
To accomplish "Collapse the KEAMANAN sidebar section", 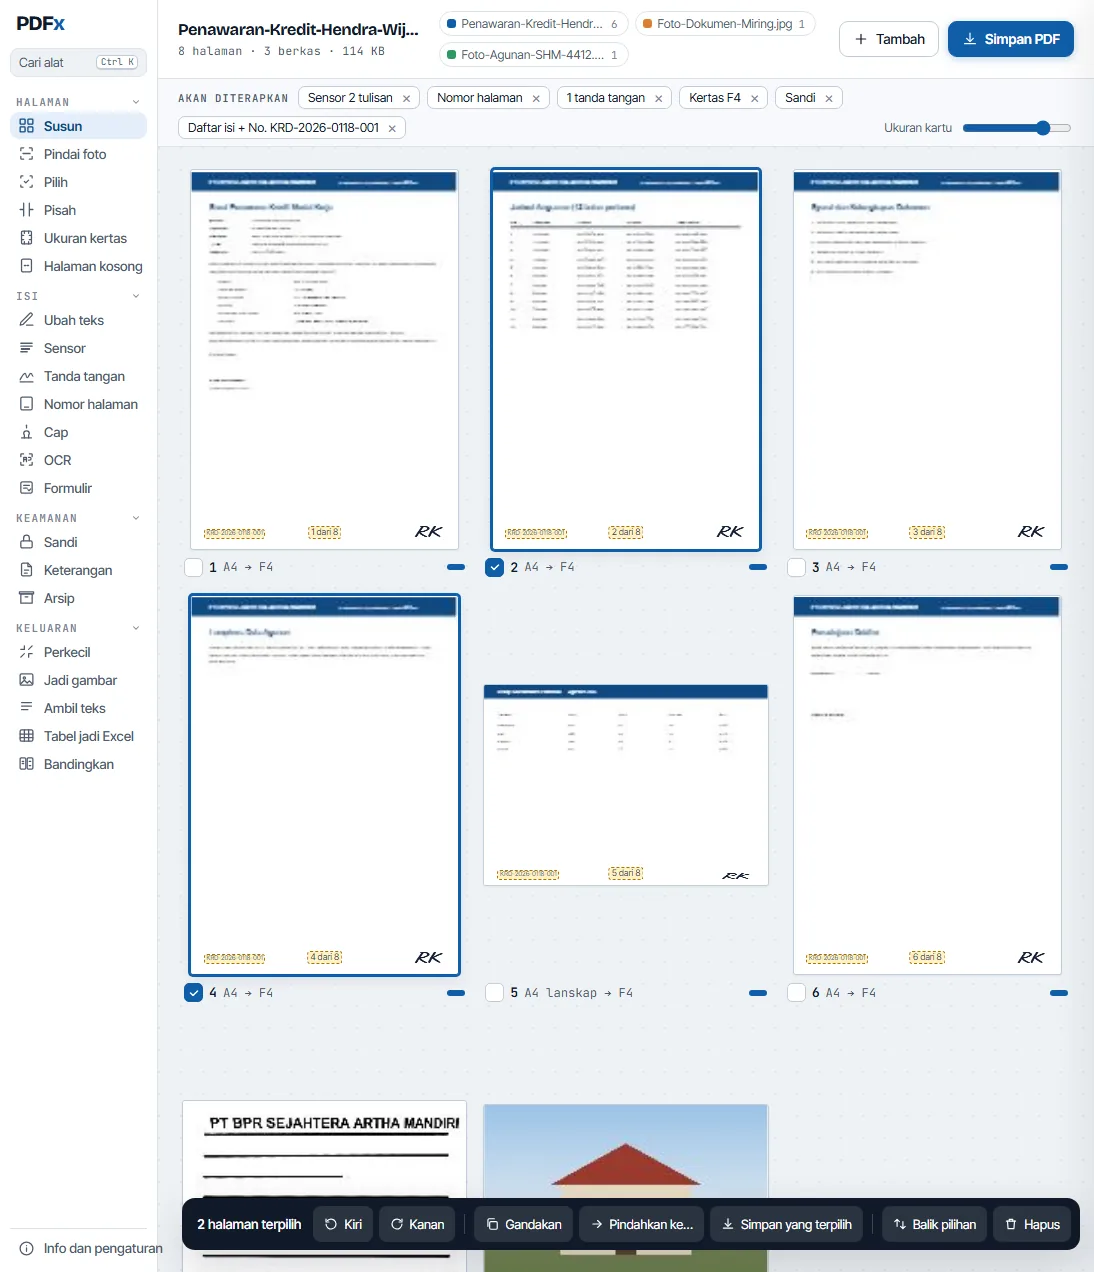I will pyautogui.click(x=136, y=518).
